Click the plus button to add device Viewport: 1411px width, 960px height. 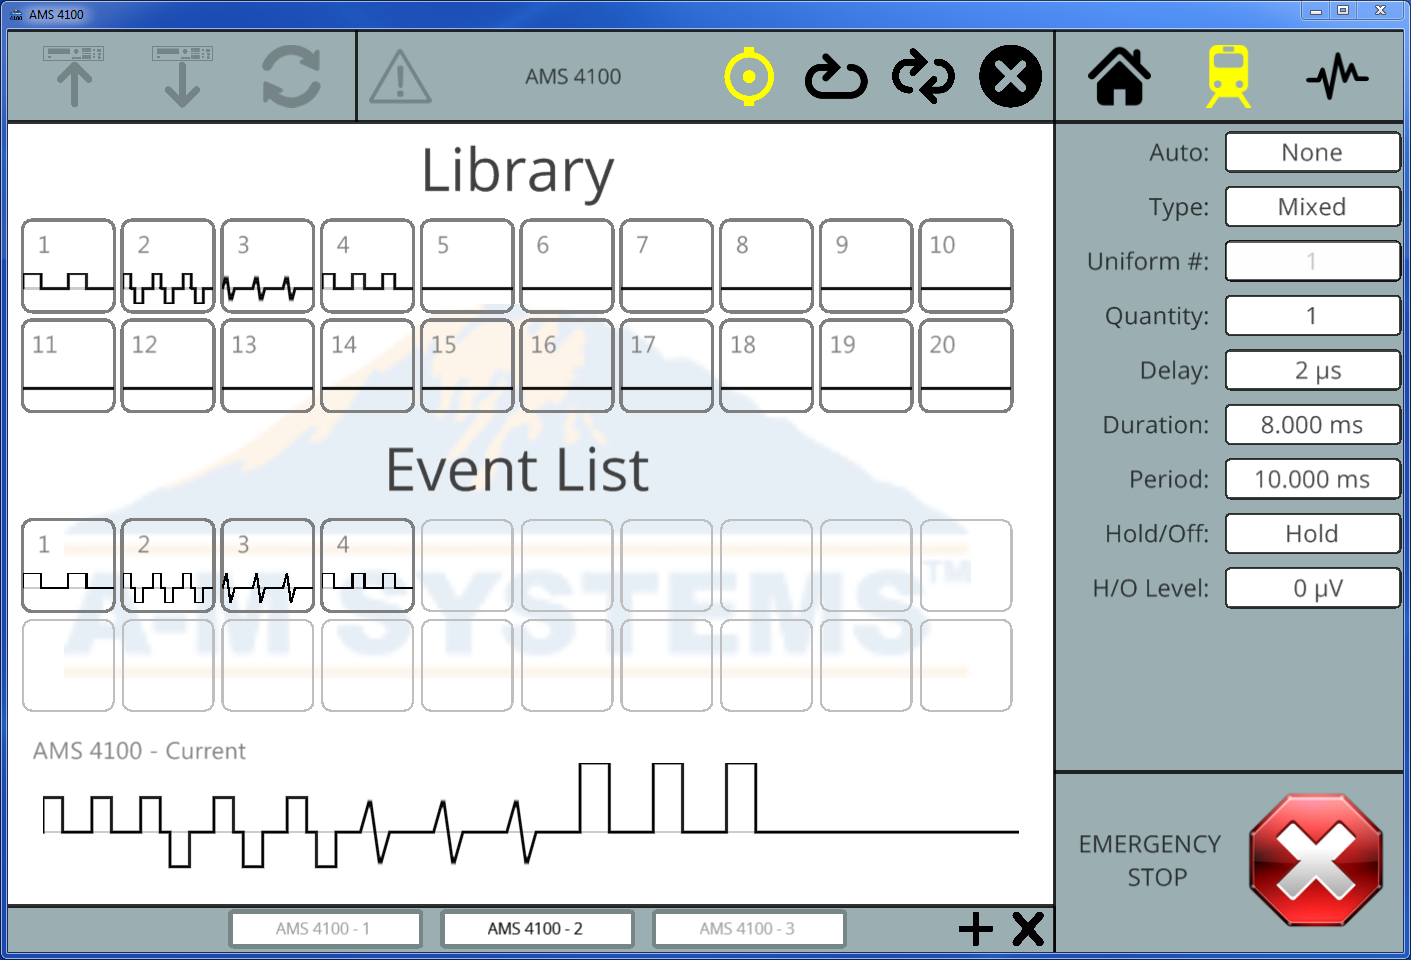coord(975,929)
